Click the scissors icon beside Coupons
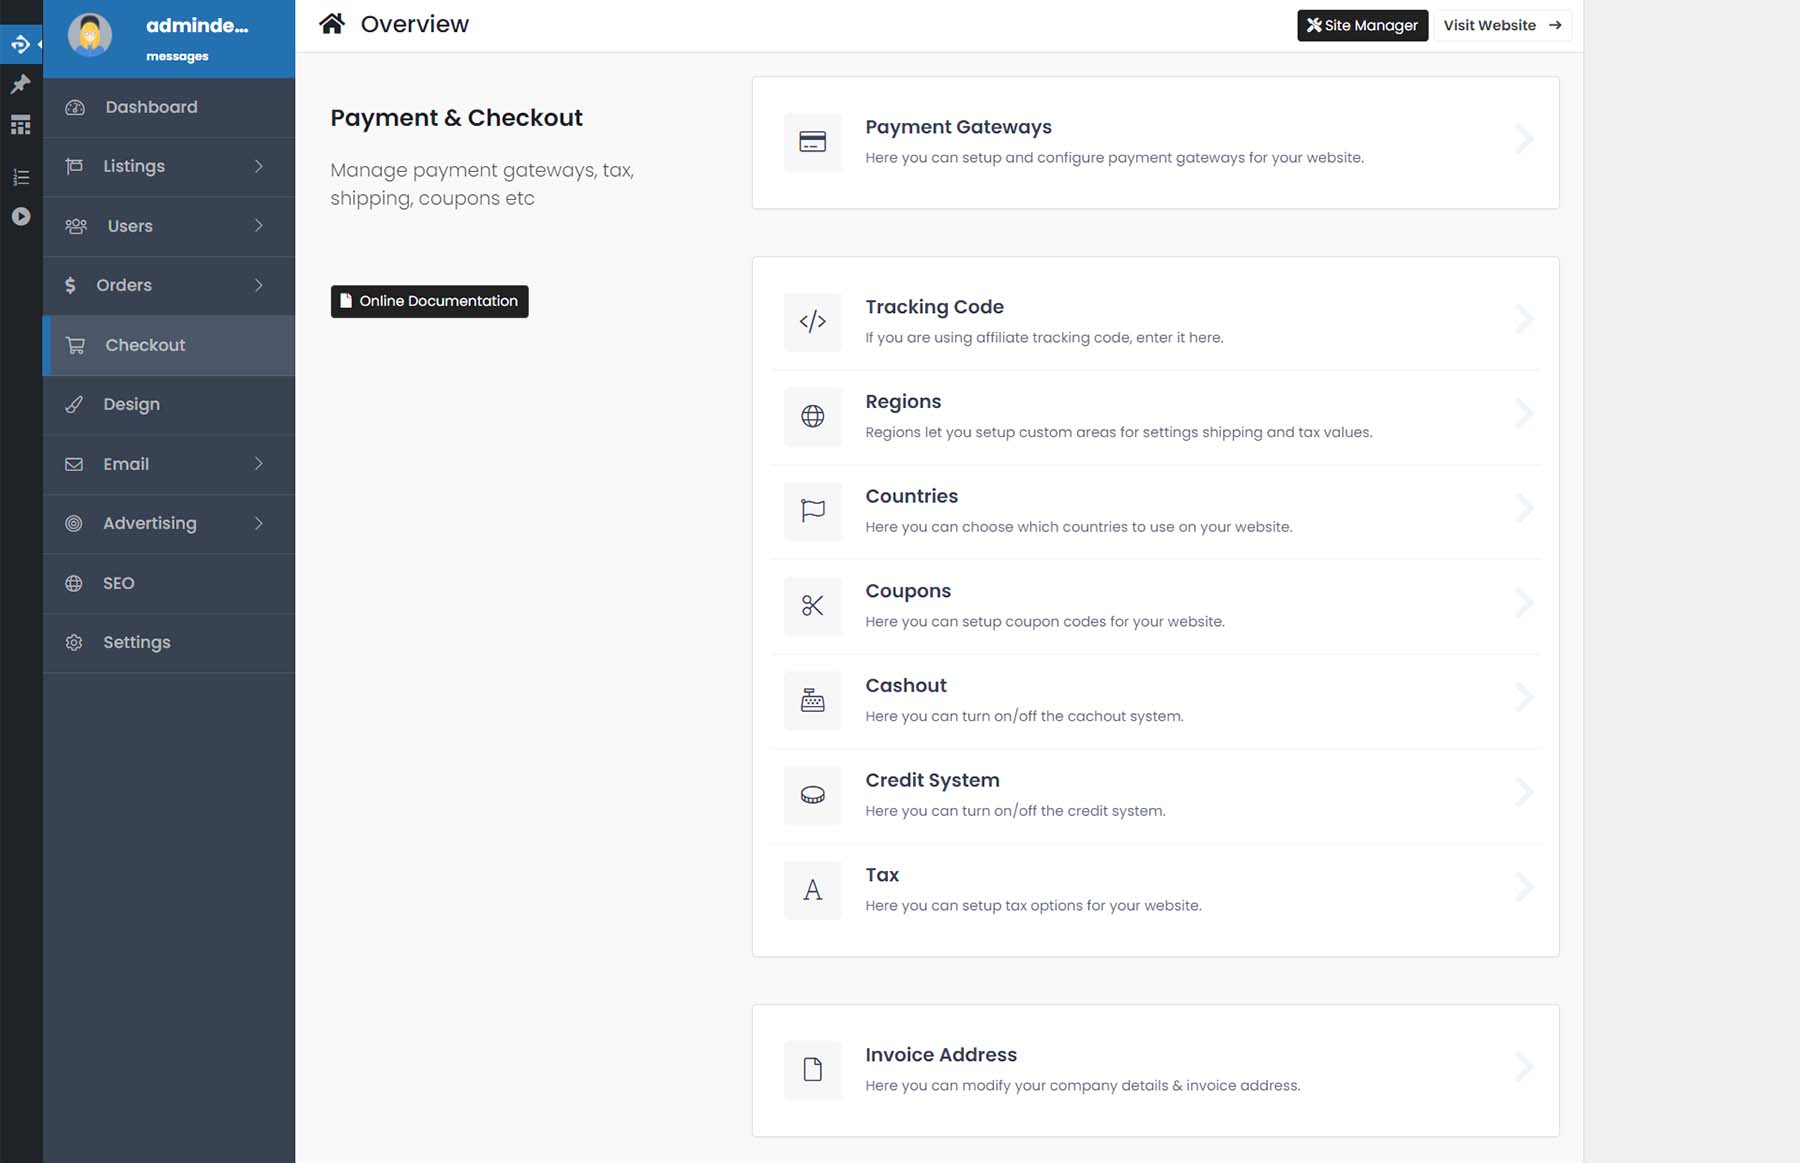Screen dimensions: 1800x1163 coord(812,606)
